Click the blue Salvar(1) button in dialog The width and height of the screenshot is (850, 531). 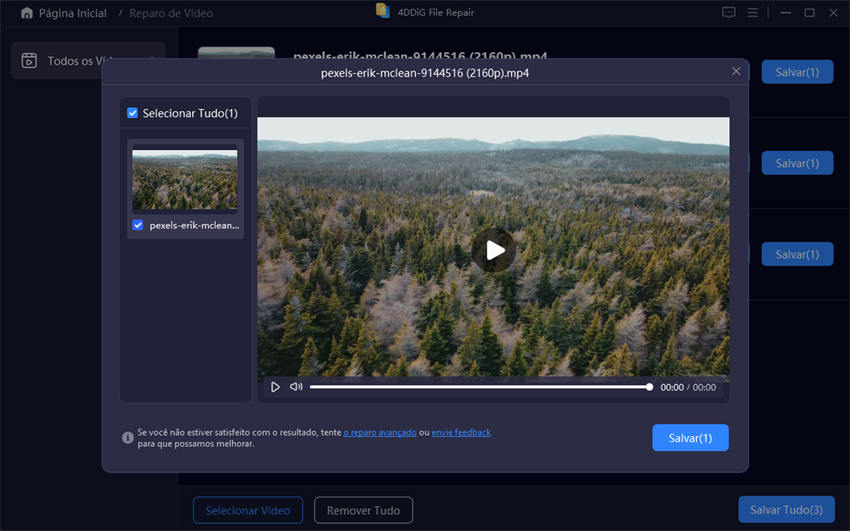point(690,438)
